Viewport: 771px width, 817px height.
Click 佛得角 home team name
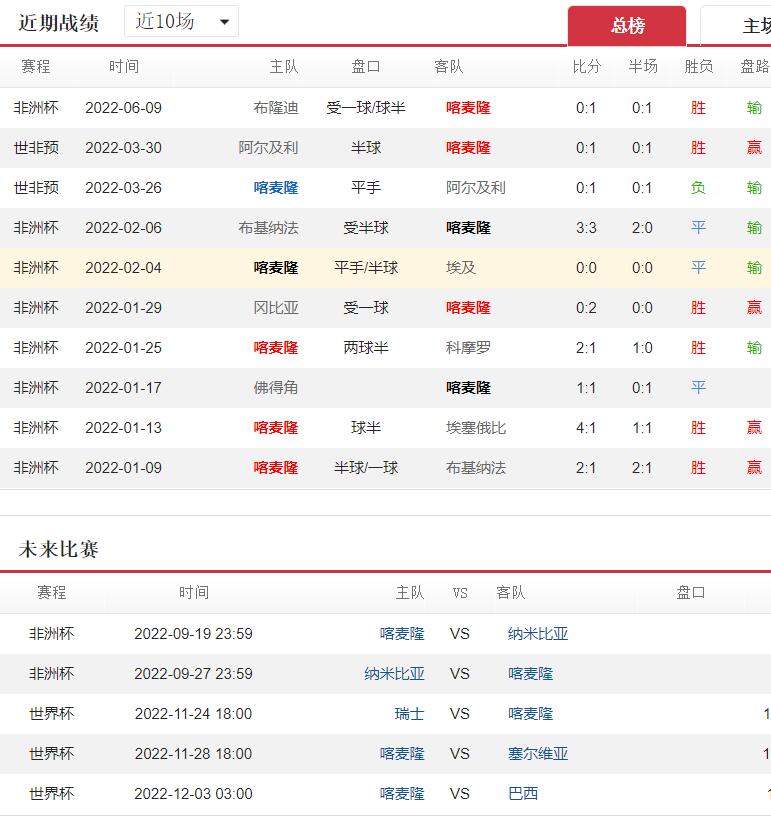pyautogui.click(x=276, y=388)
